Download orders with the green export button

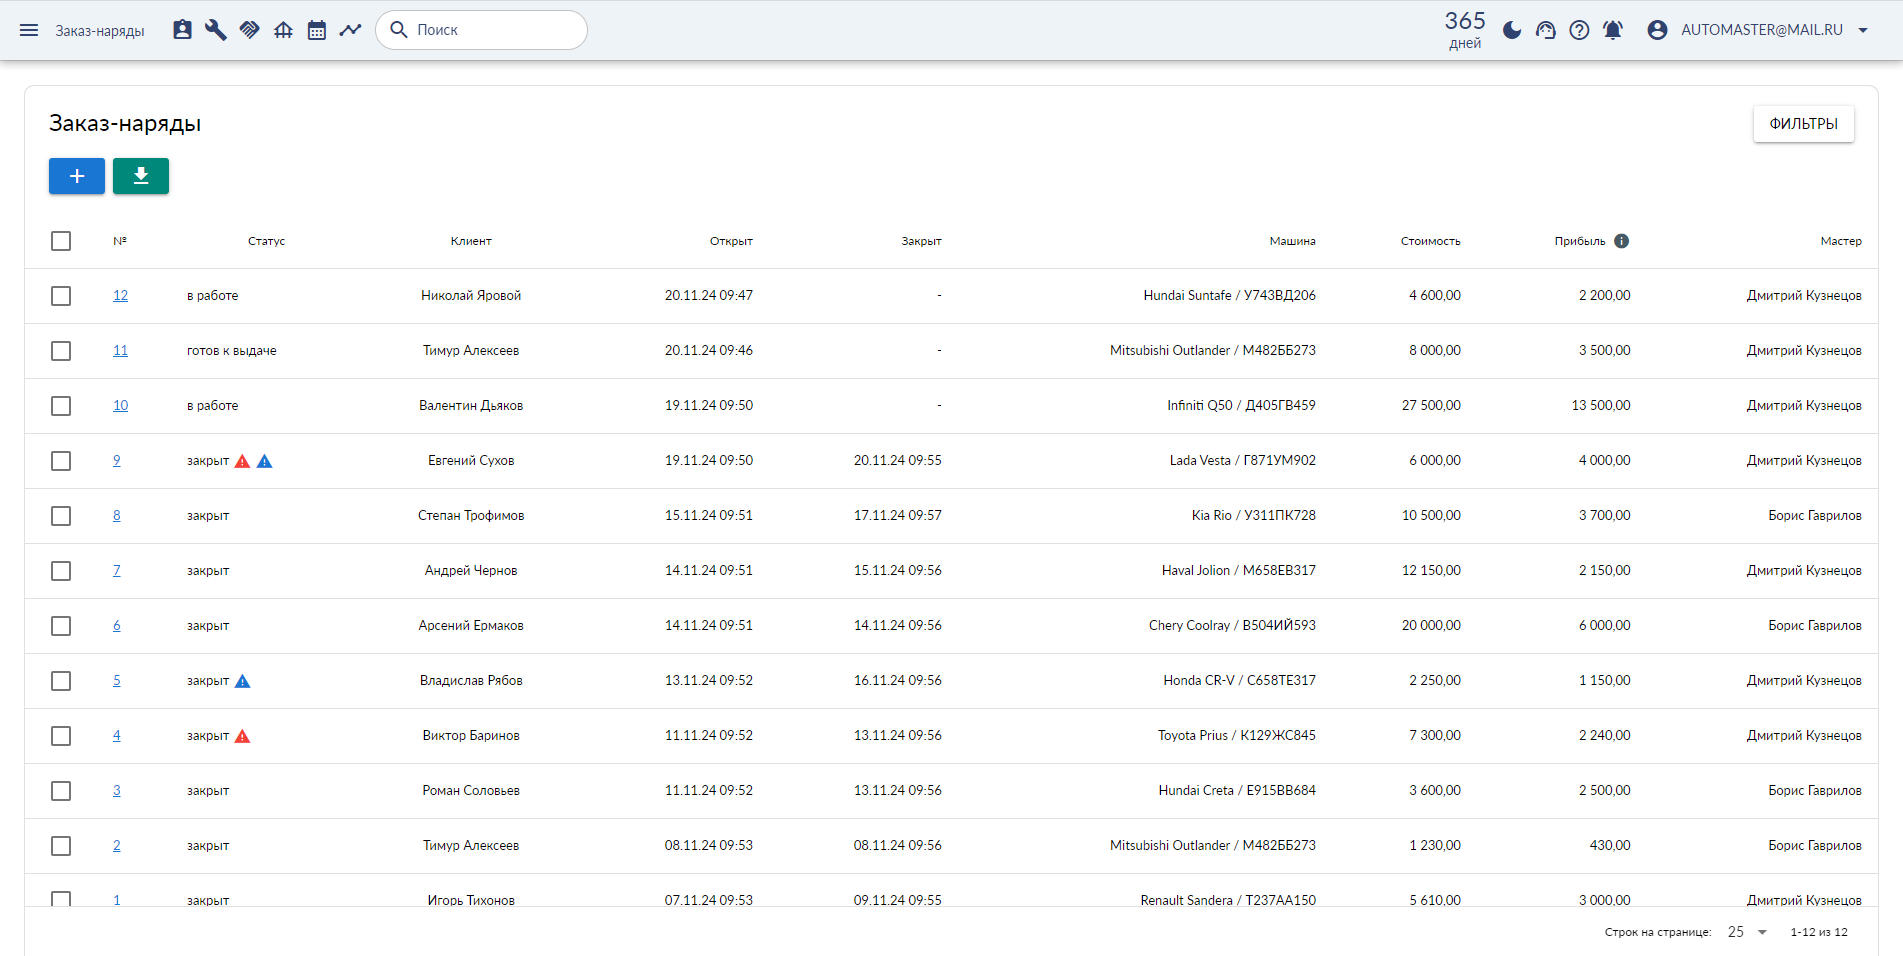tap(141, 176)
